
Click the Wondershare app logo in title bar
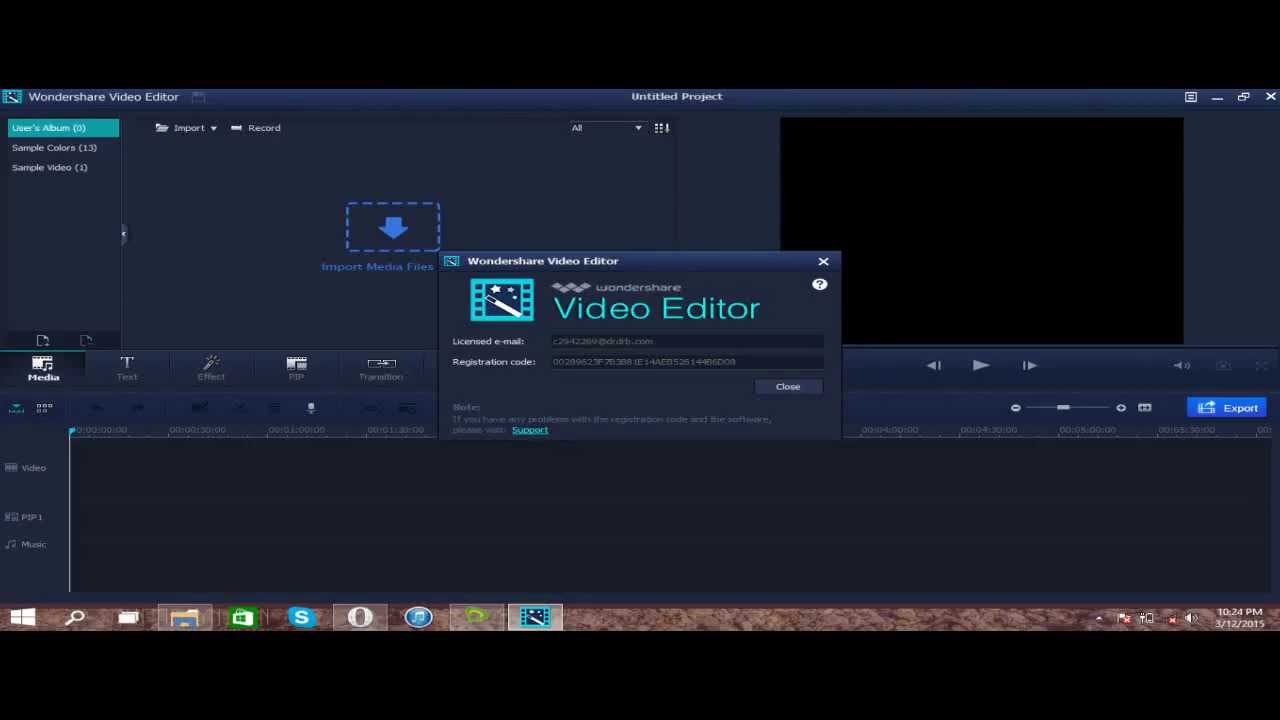11,97
